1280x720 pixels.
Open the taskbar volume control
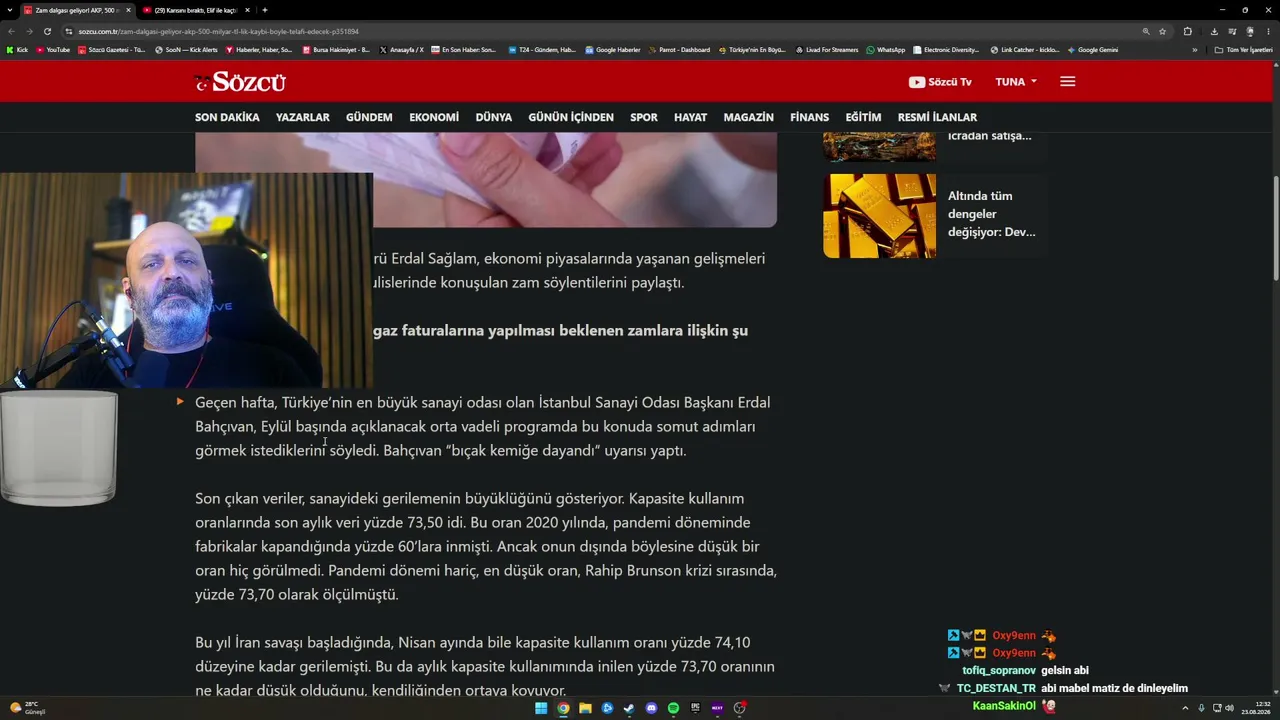coord(1229,708)
